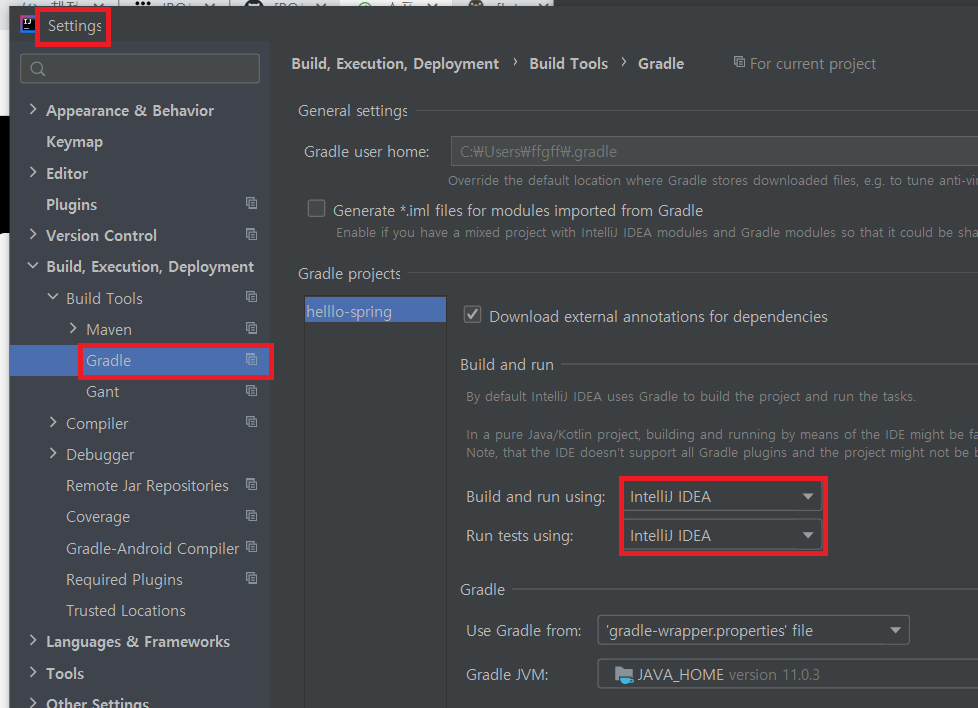Open the Gradle JVM combo box
The width and height of the screenshot is (978, 708).
pos(787,674)
